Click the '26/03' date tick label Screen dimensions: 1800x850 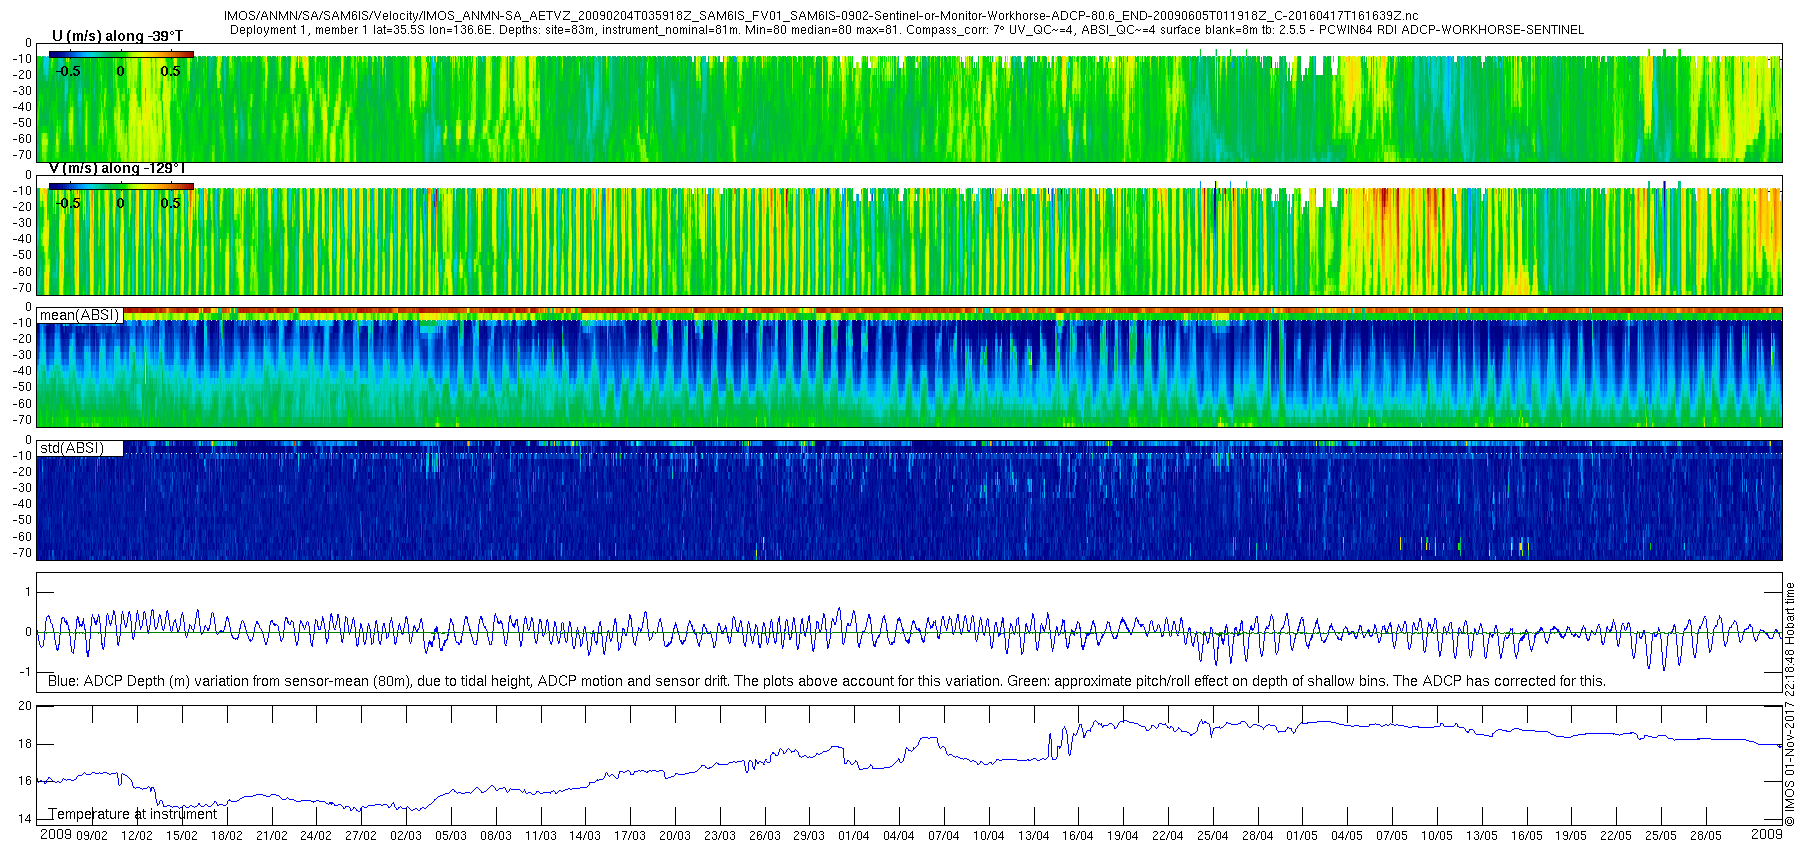tap(765, 836)
